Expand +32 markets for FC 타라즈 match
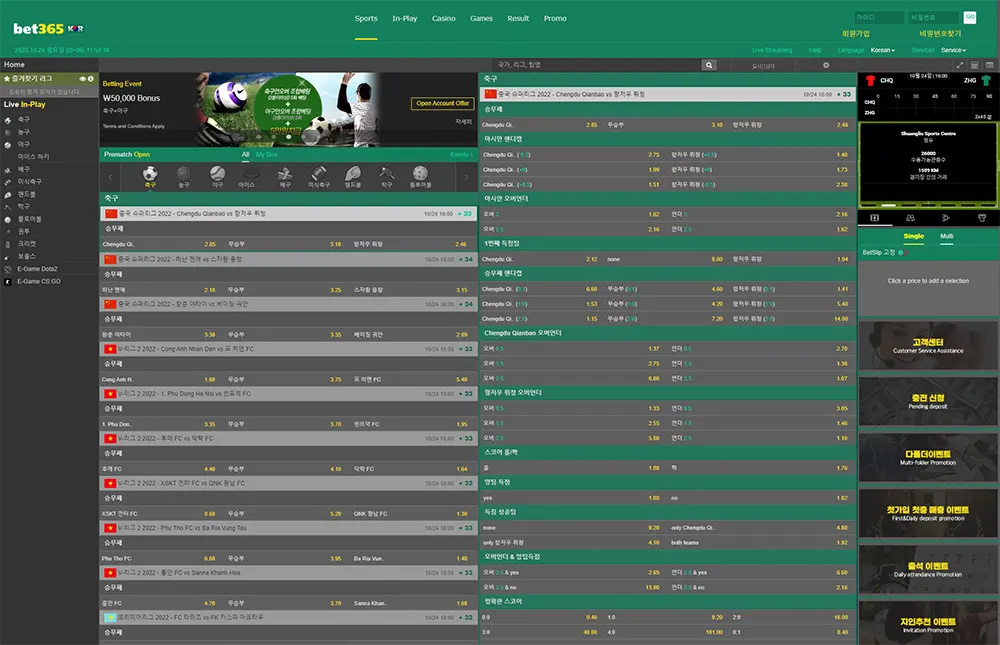 466,618
